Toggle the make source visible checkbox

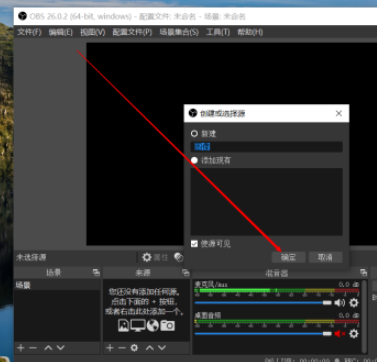click(194, 244)
